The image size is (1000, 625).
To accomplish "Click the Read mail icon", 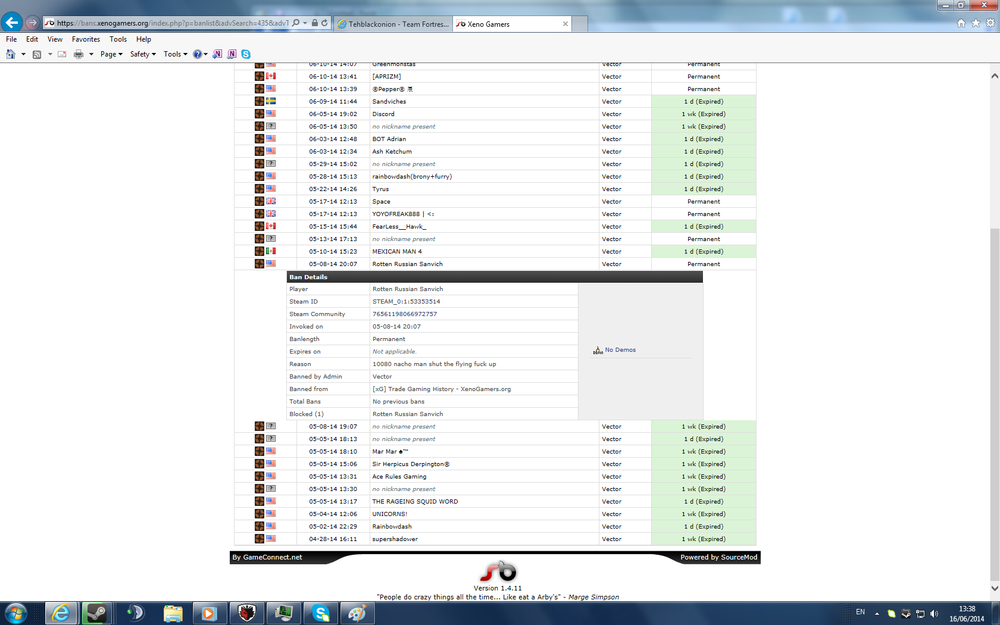I will 62,54.
